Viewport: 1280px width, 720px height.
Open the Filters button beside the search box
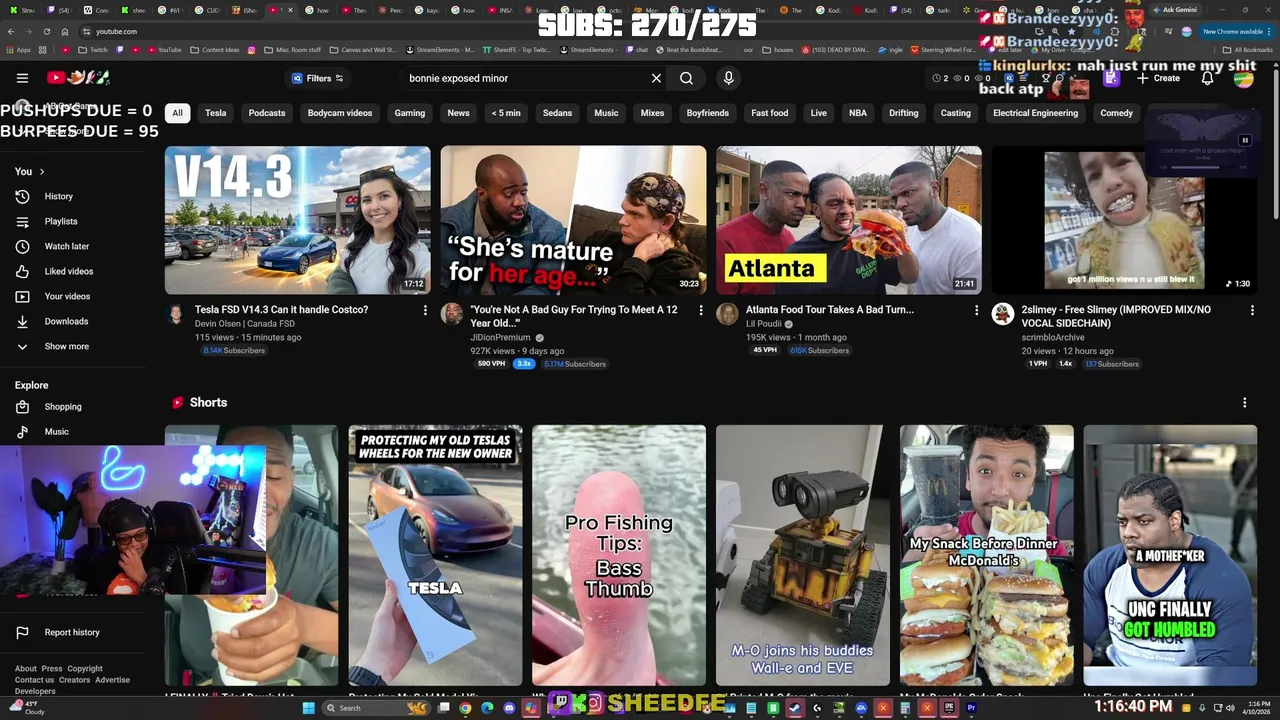coord(317,78)
